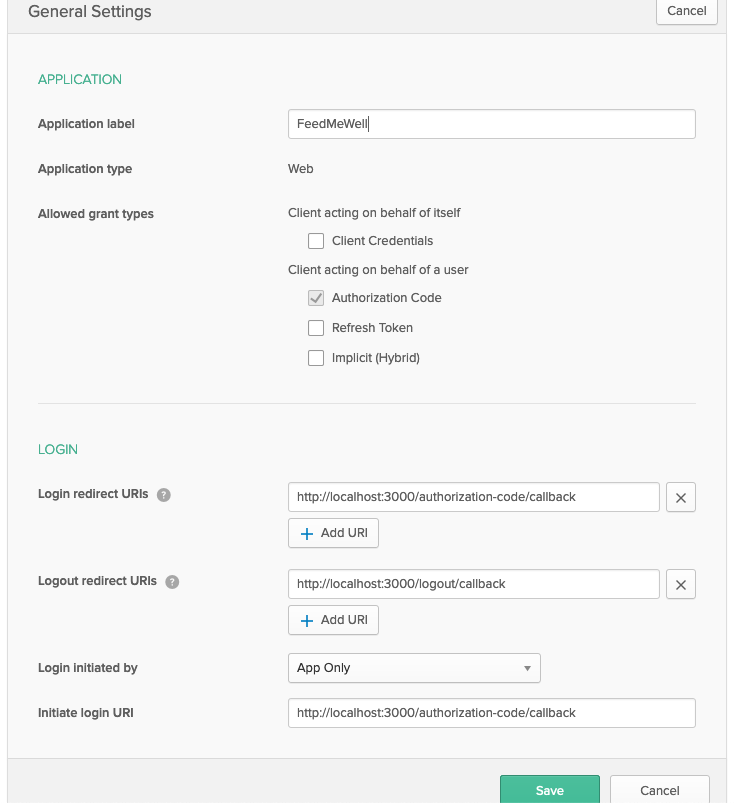Screen dimensions: 735x803
Task: Remove the login redirect URI with X
Action: tap(680, 497)
